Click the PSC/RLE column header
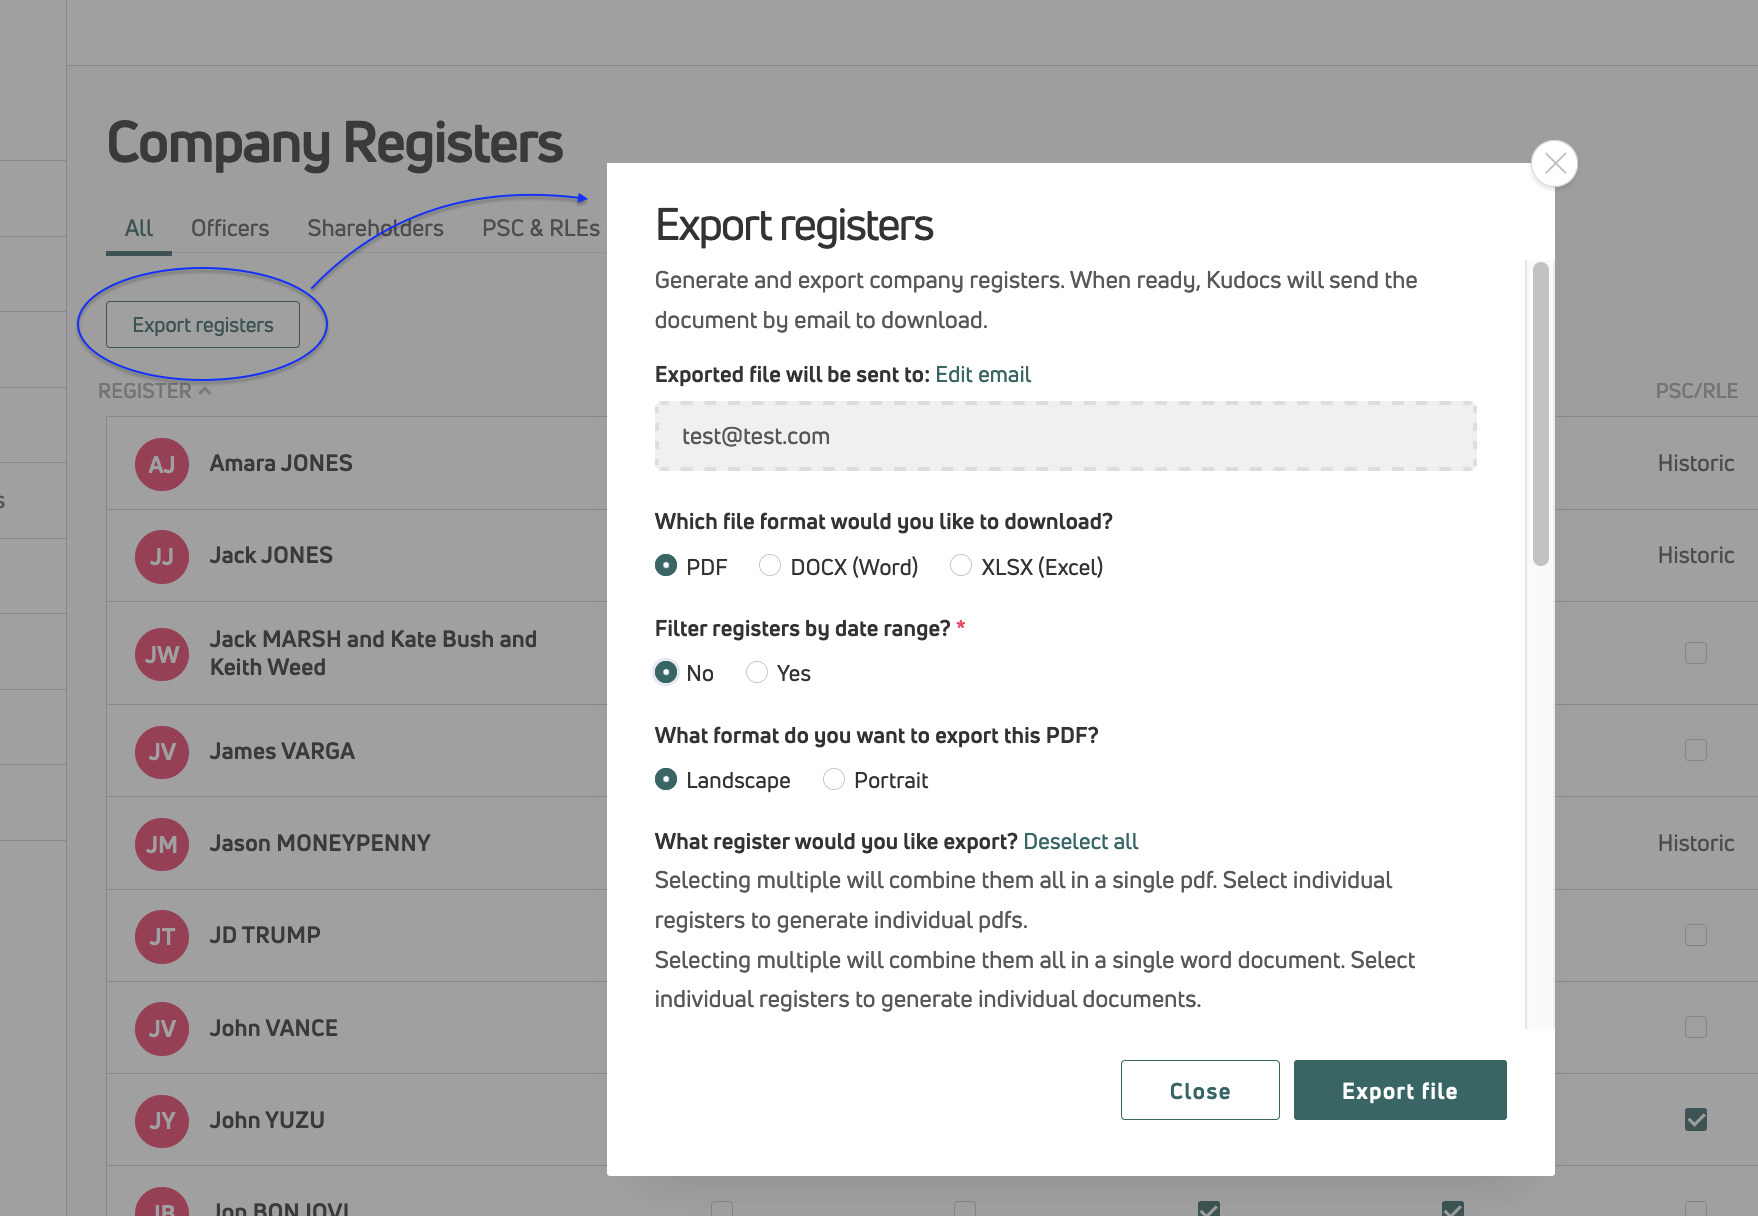The width and height of the screenshot is (1758, 1216). click(x=1697, y=391)
